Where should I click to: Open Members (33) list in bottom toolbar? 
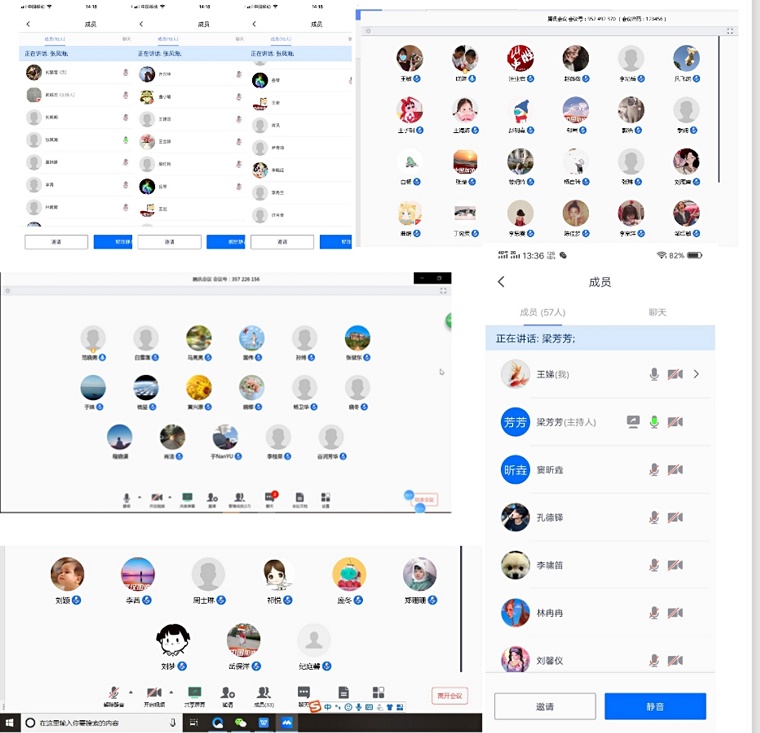pos(264,692)
